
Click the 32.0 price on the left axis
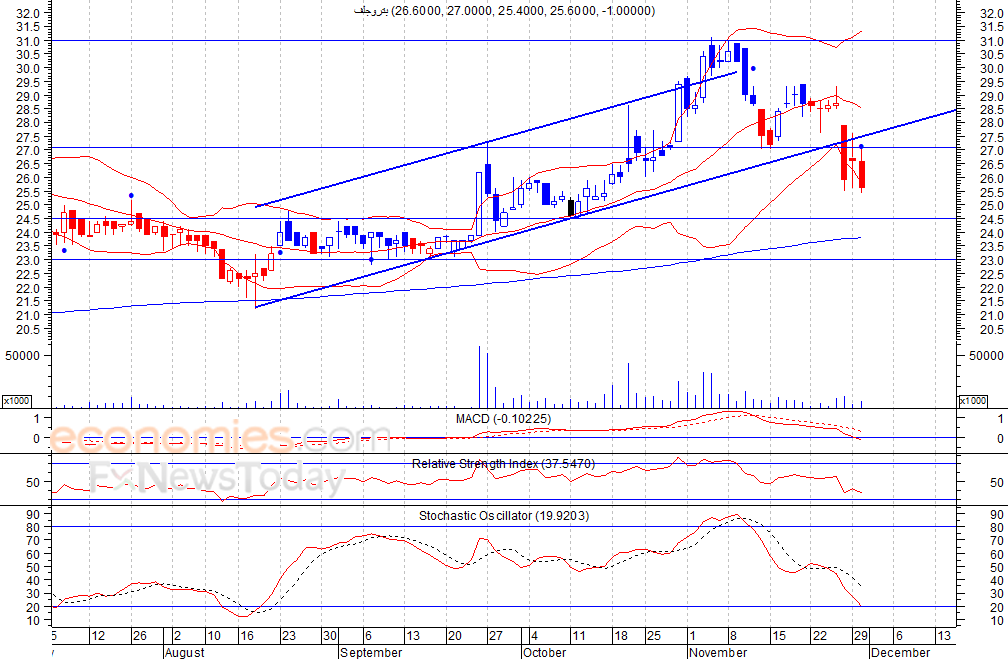[x=28, y=13]
